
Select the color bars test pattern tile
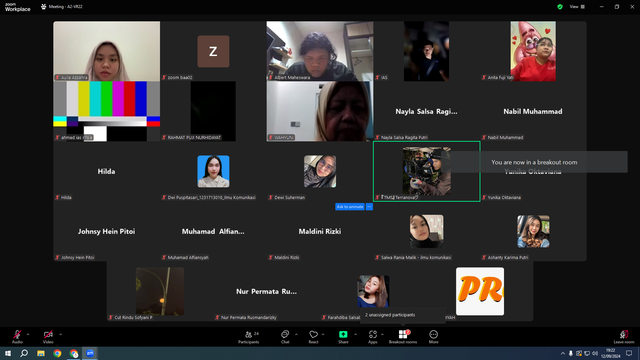click(107, 111)
